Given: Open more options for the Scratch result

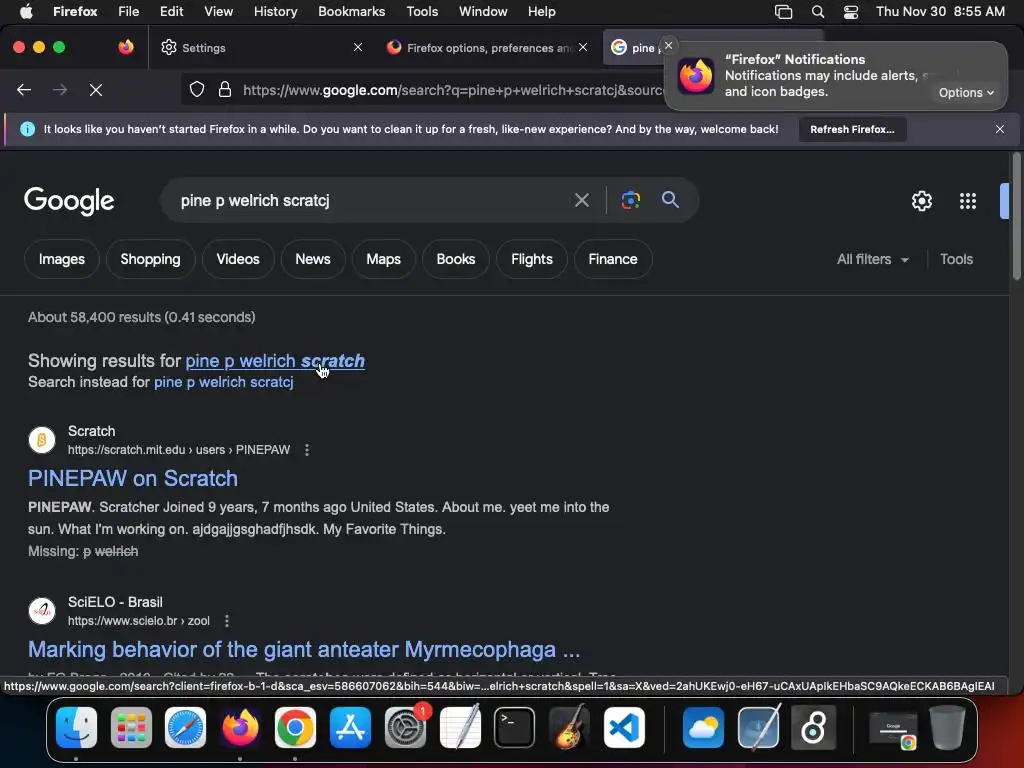Looking at the screenshot, I should click(307, 450).
